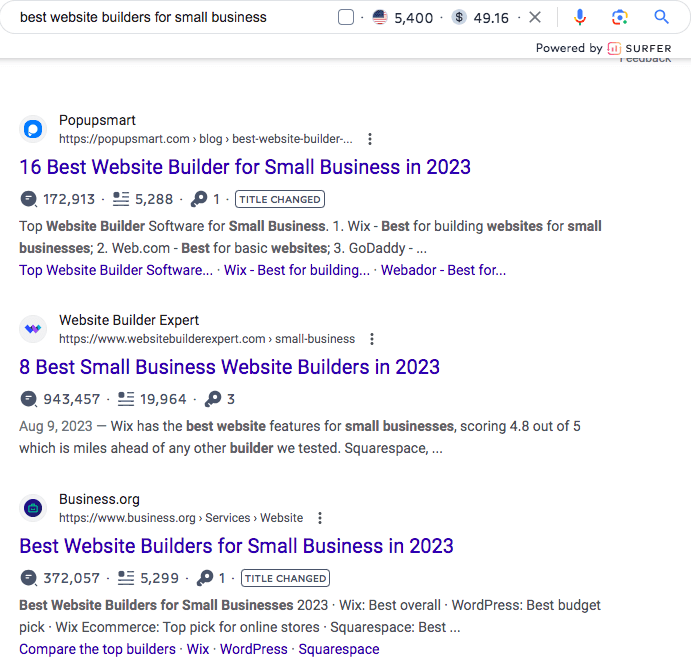
Task: Open 8 Best Small Business Website Builders title
Action: pos(230,367)
